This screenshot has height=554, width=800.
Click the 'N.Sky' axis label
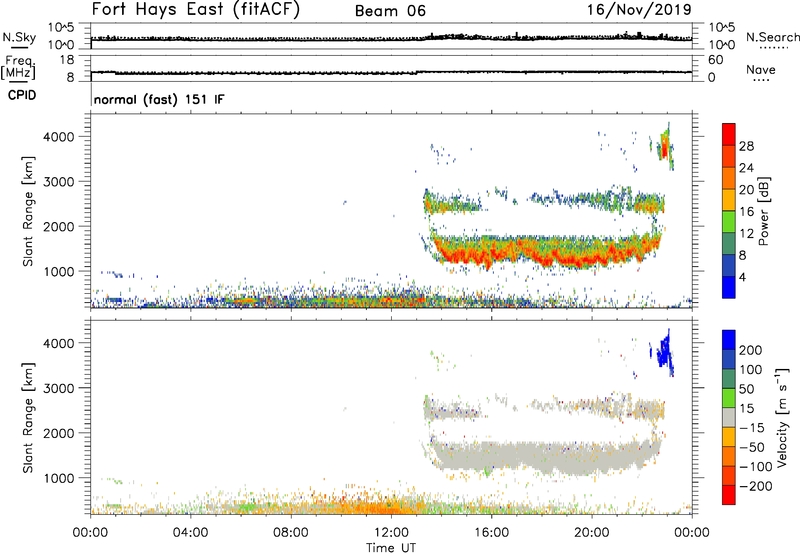point(19,37)
